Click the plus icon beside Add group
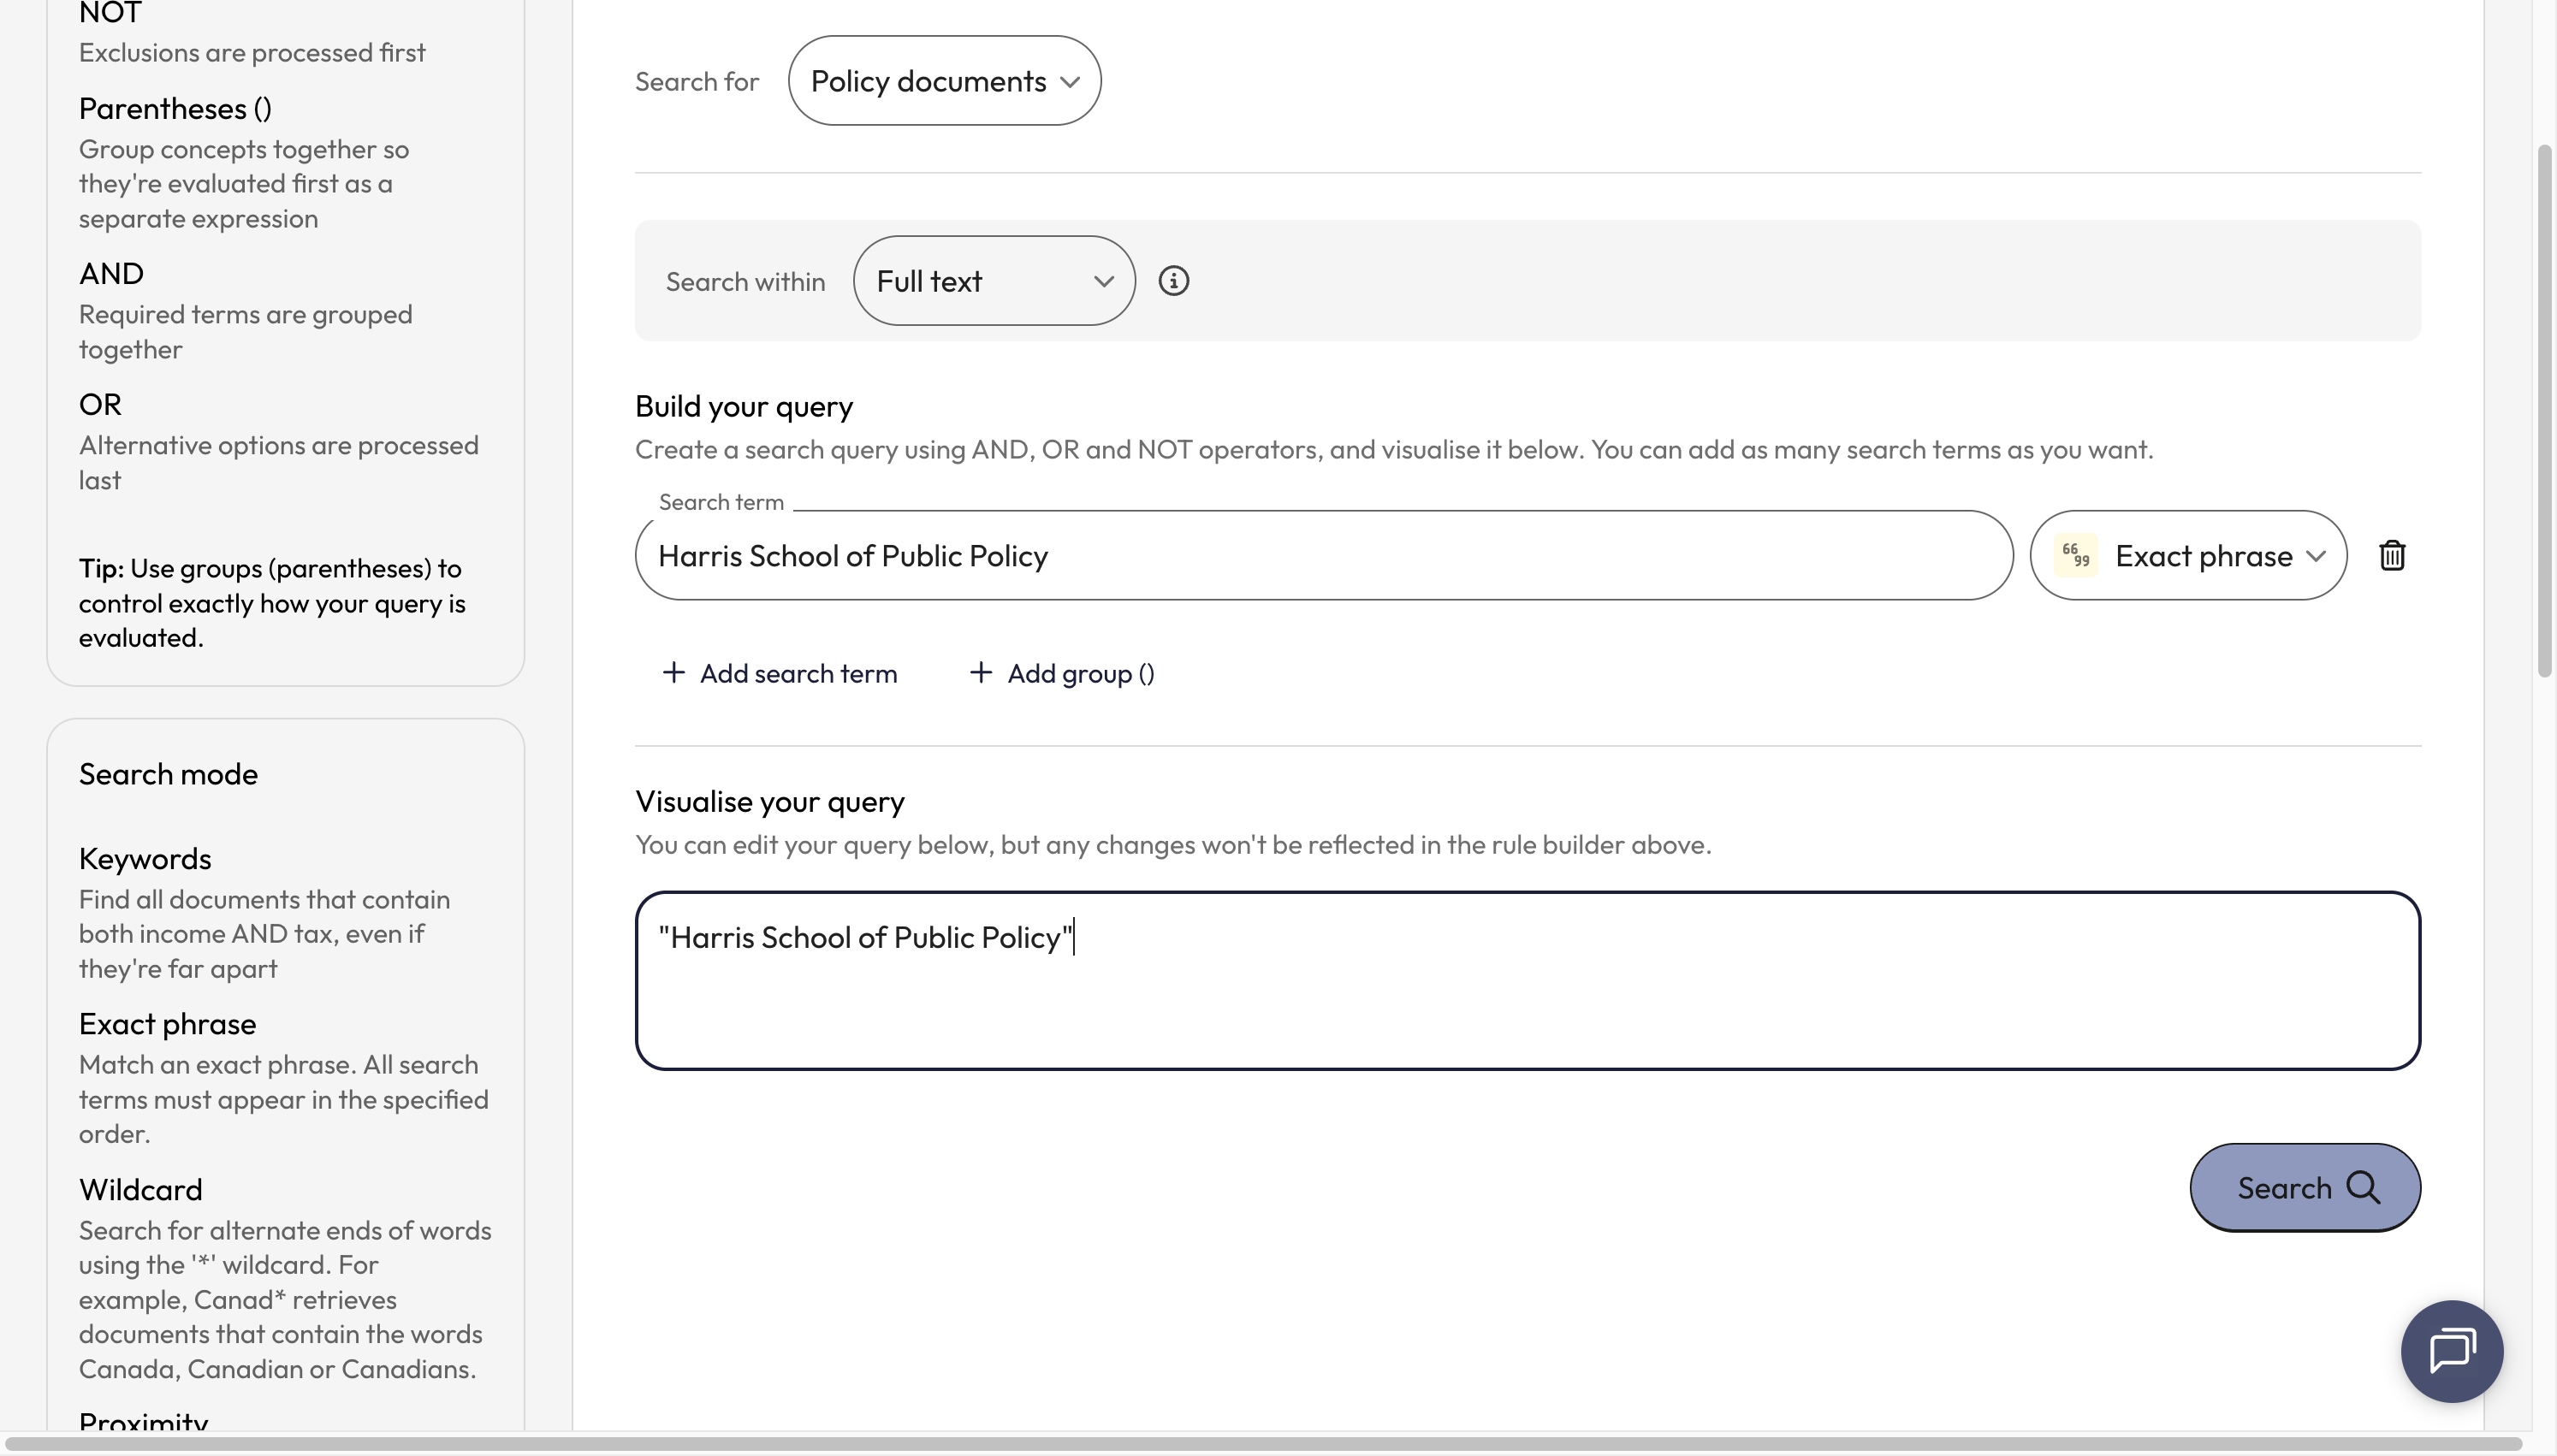Image resolution: width=2557 pixels, height=1456 pixels. pyautogui.click(x=980, y=673)
